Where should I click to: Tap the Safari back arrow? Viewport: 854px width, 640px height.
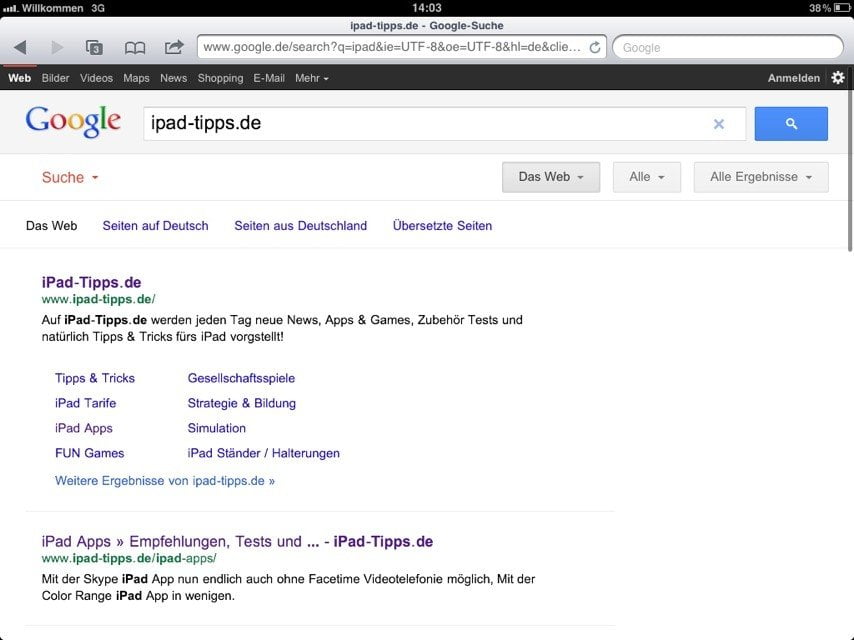point(20,47)
